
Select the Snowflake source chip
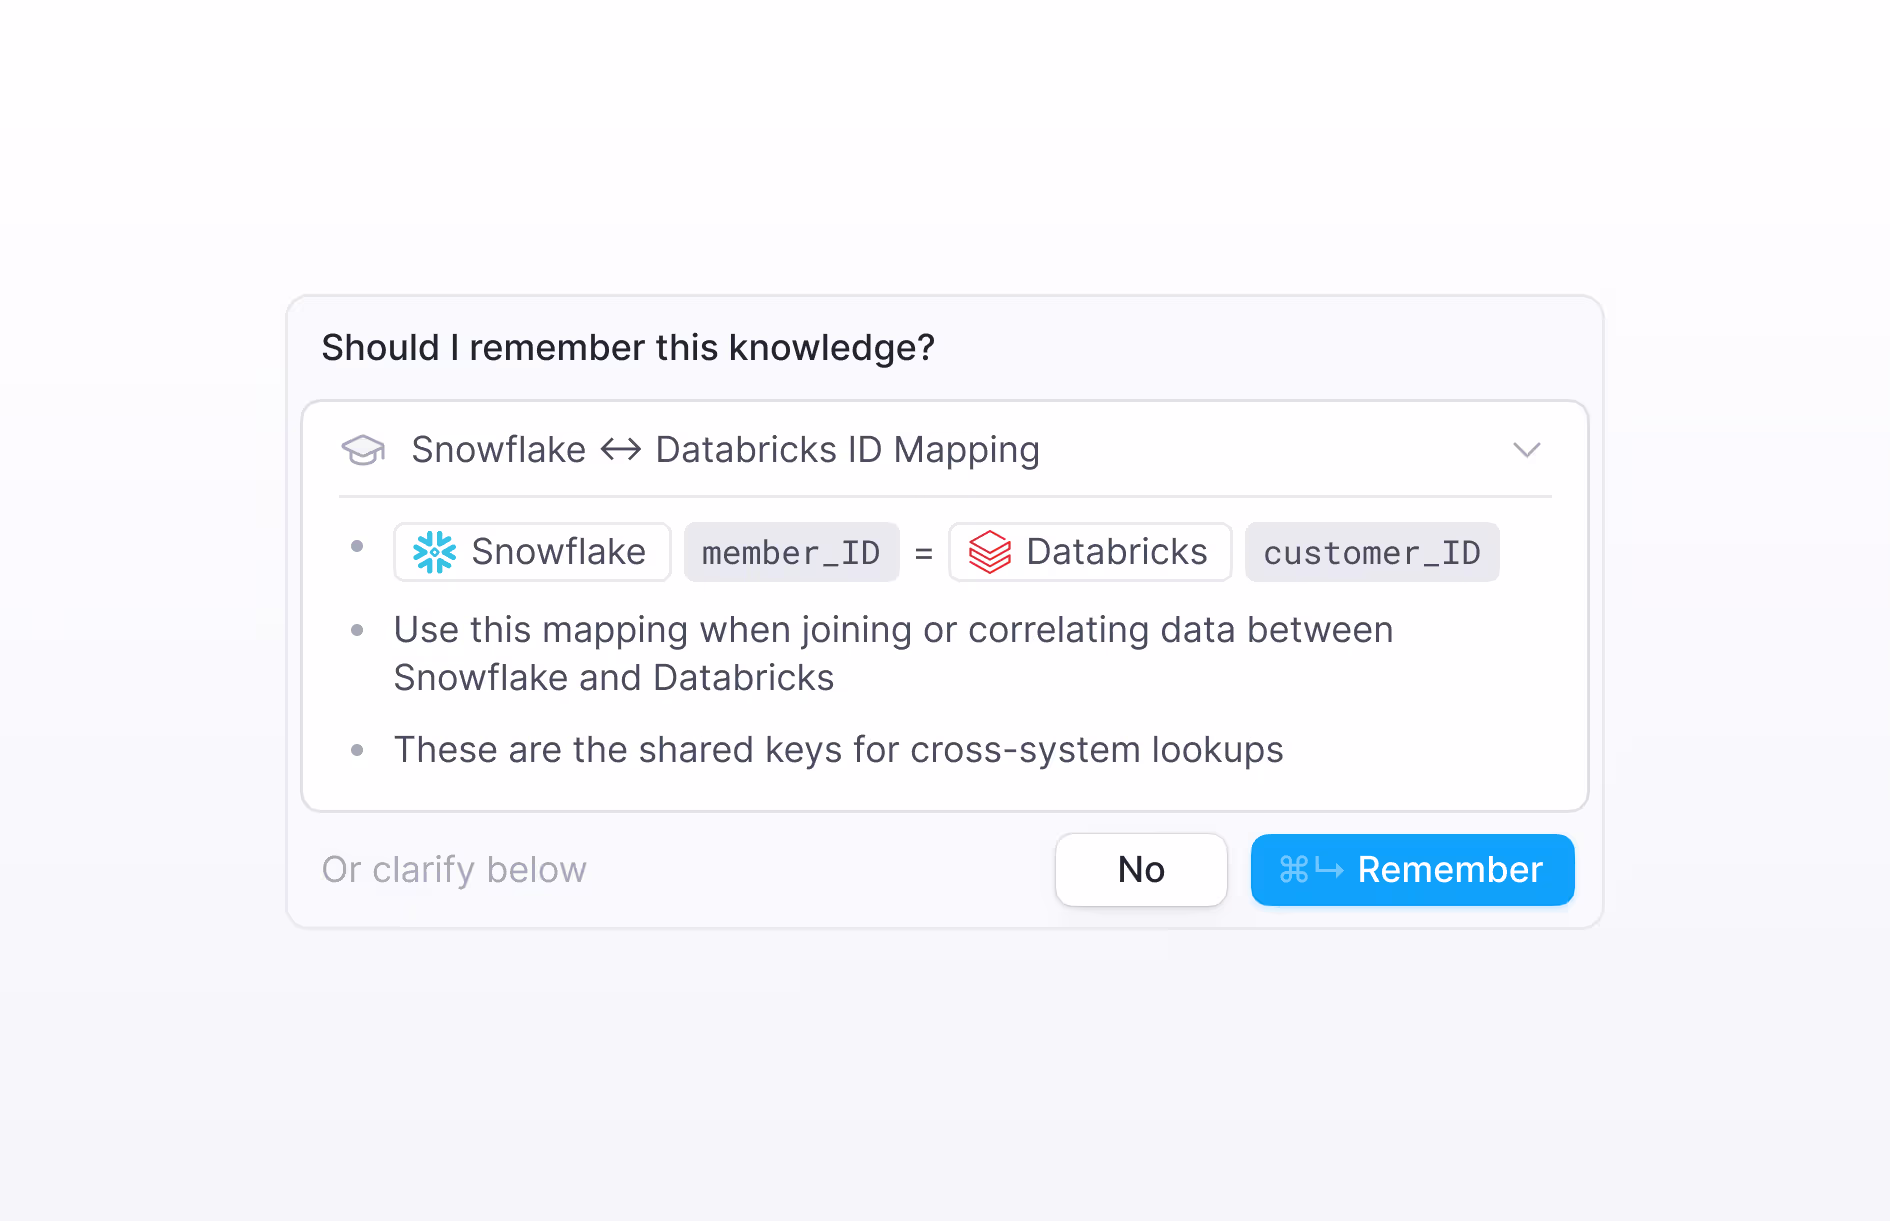pos(532,552)
